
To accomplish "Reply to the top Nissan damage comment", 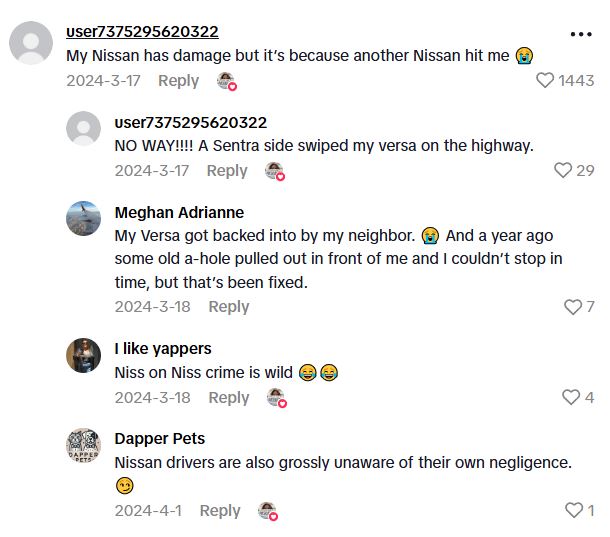I will (178, 80).
